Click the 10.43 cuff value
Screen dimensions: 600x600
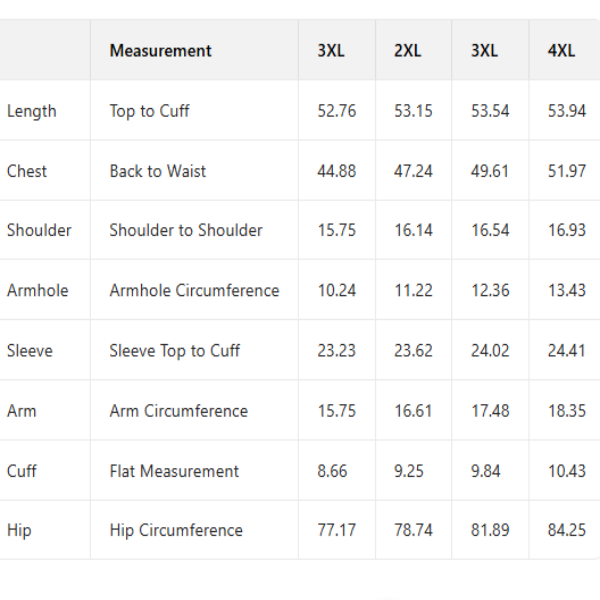pos(567,471)
